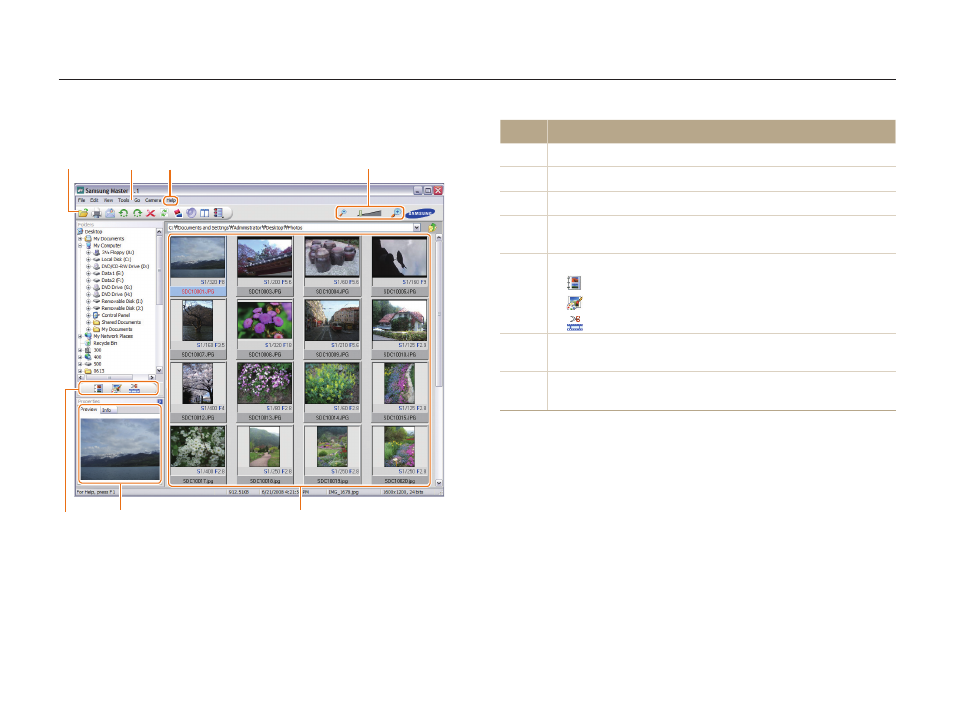
Task: Click '1600x1200, 24 bits' in status bar
Action: click(403, 492)
